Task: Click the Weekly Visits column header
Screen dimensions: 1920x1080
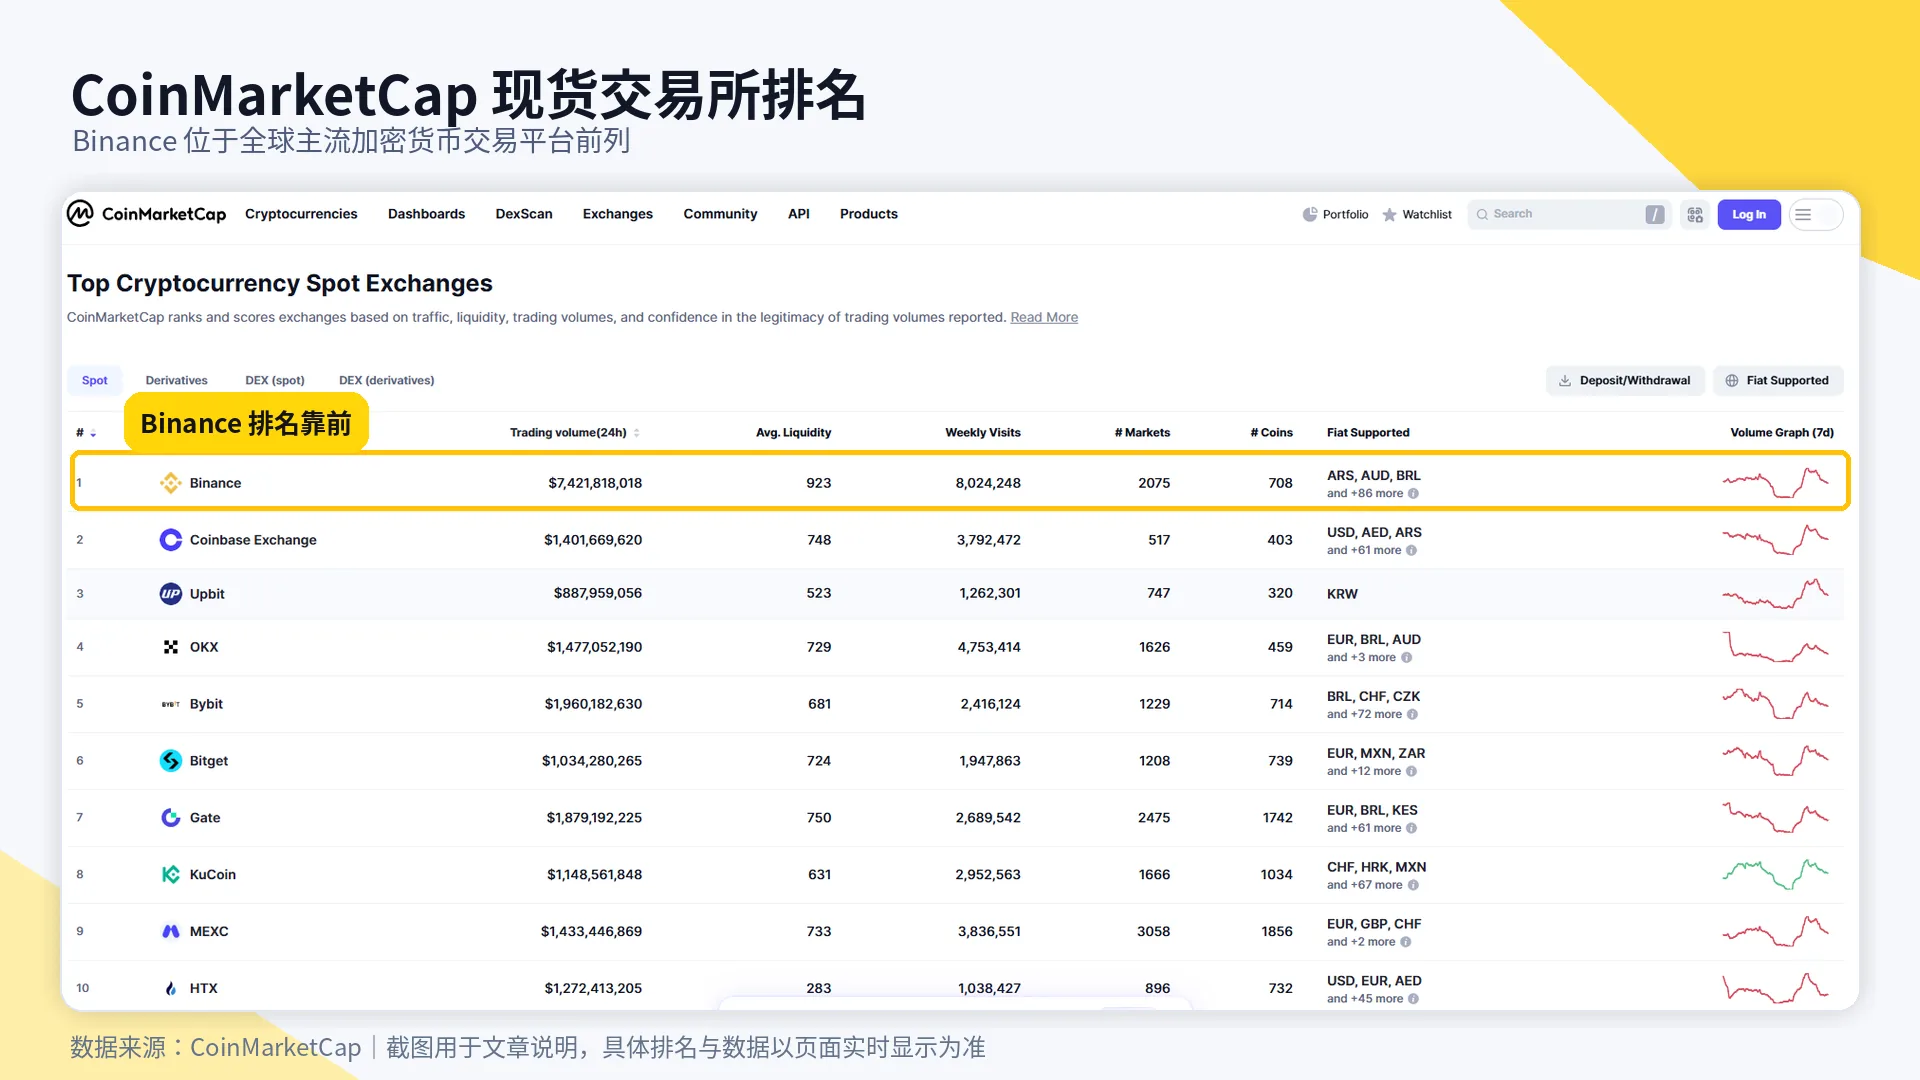Action: tap(983, 433)
